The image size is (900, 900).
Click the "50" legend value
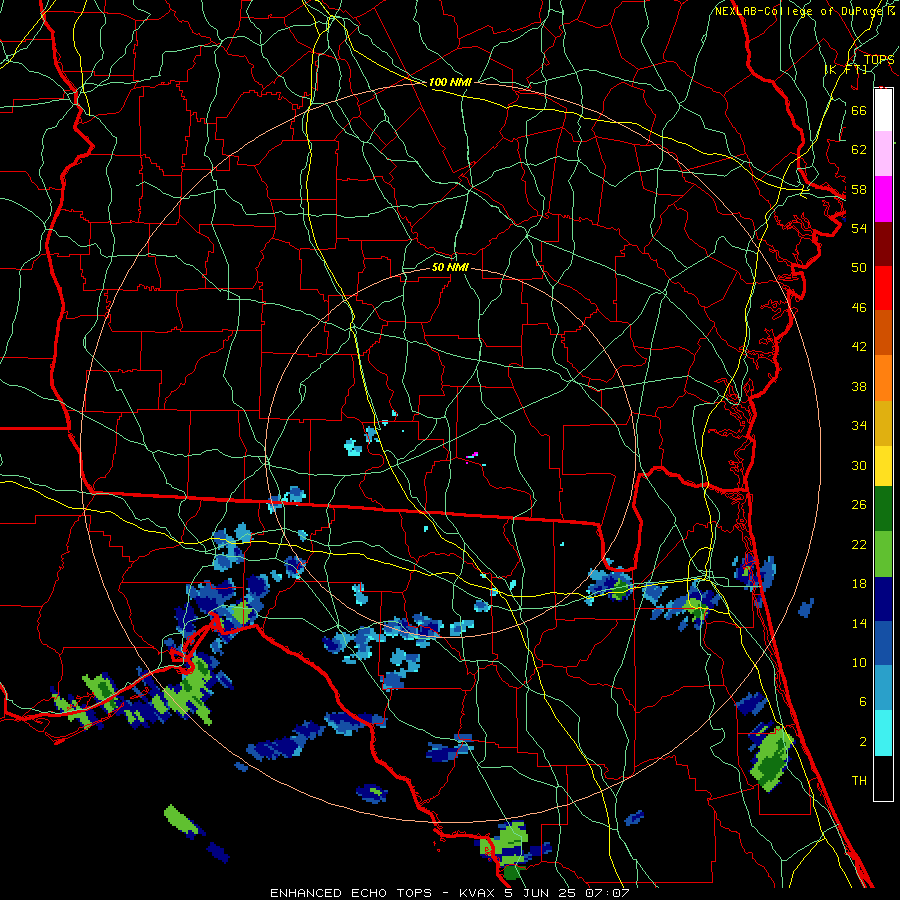coord(859,268)
